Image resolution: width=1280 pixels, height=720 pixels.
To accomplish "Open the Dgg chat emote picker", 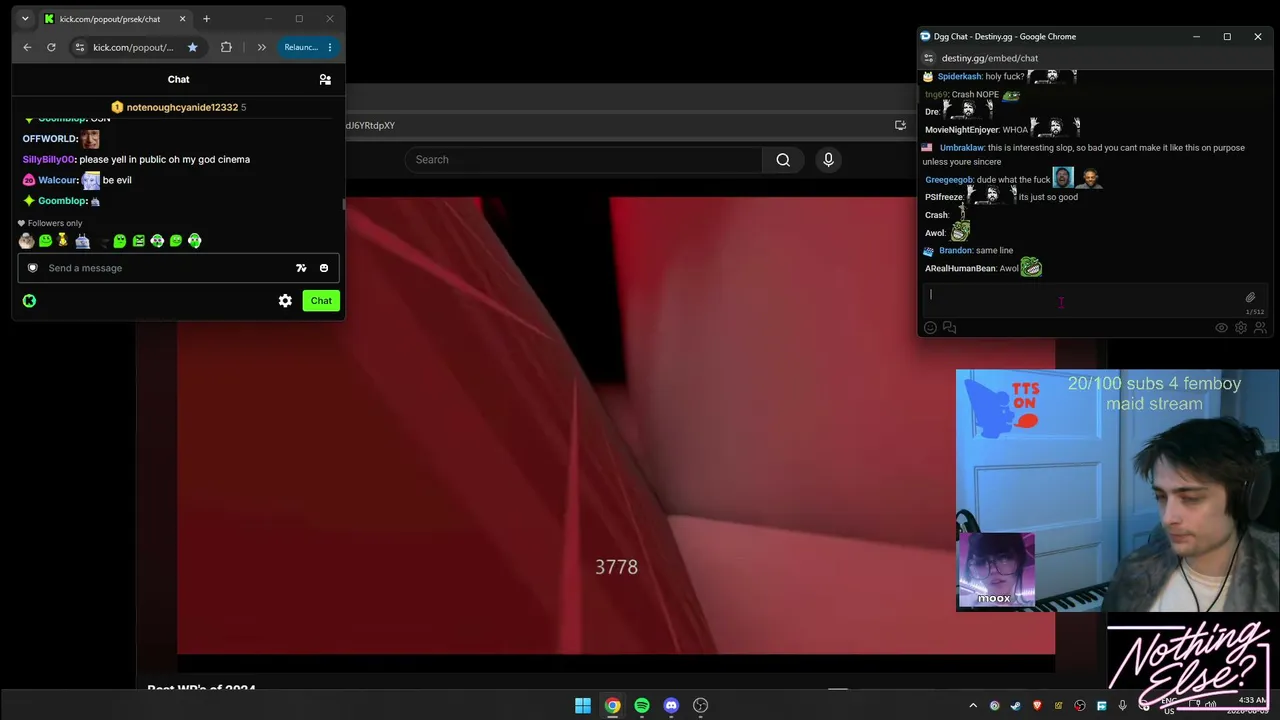I will [x=930, y=327].
